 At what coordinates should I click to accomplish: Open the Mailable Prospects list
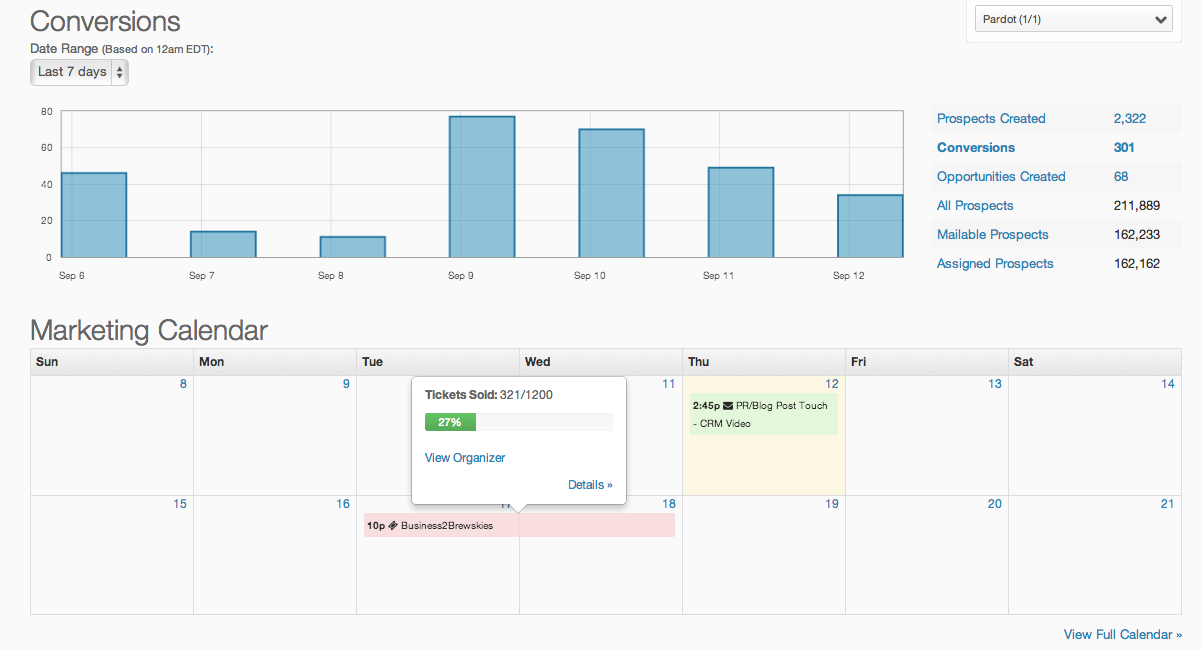click(x=992, y=234)
